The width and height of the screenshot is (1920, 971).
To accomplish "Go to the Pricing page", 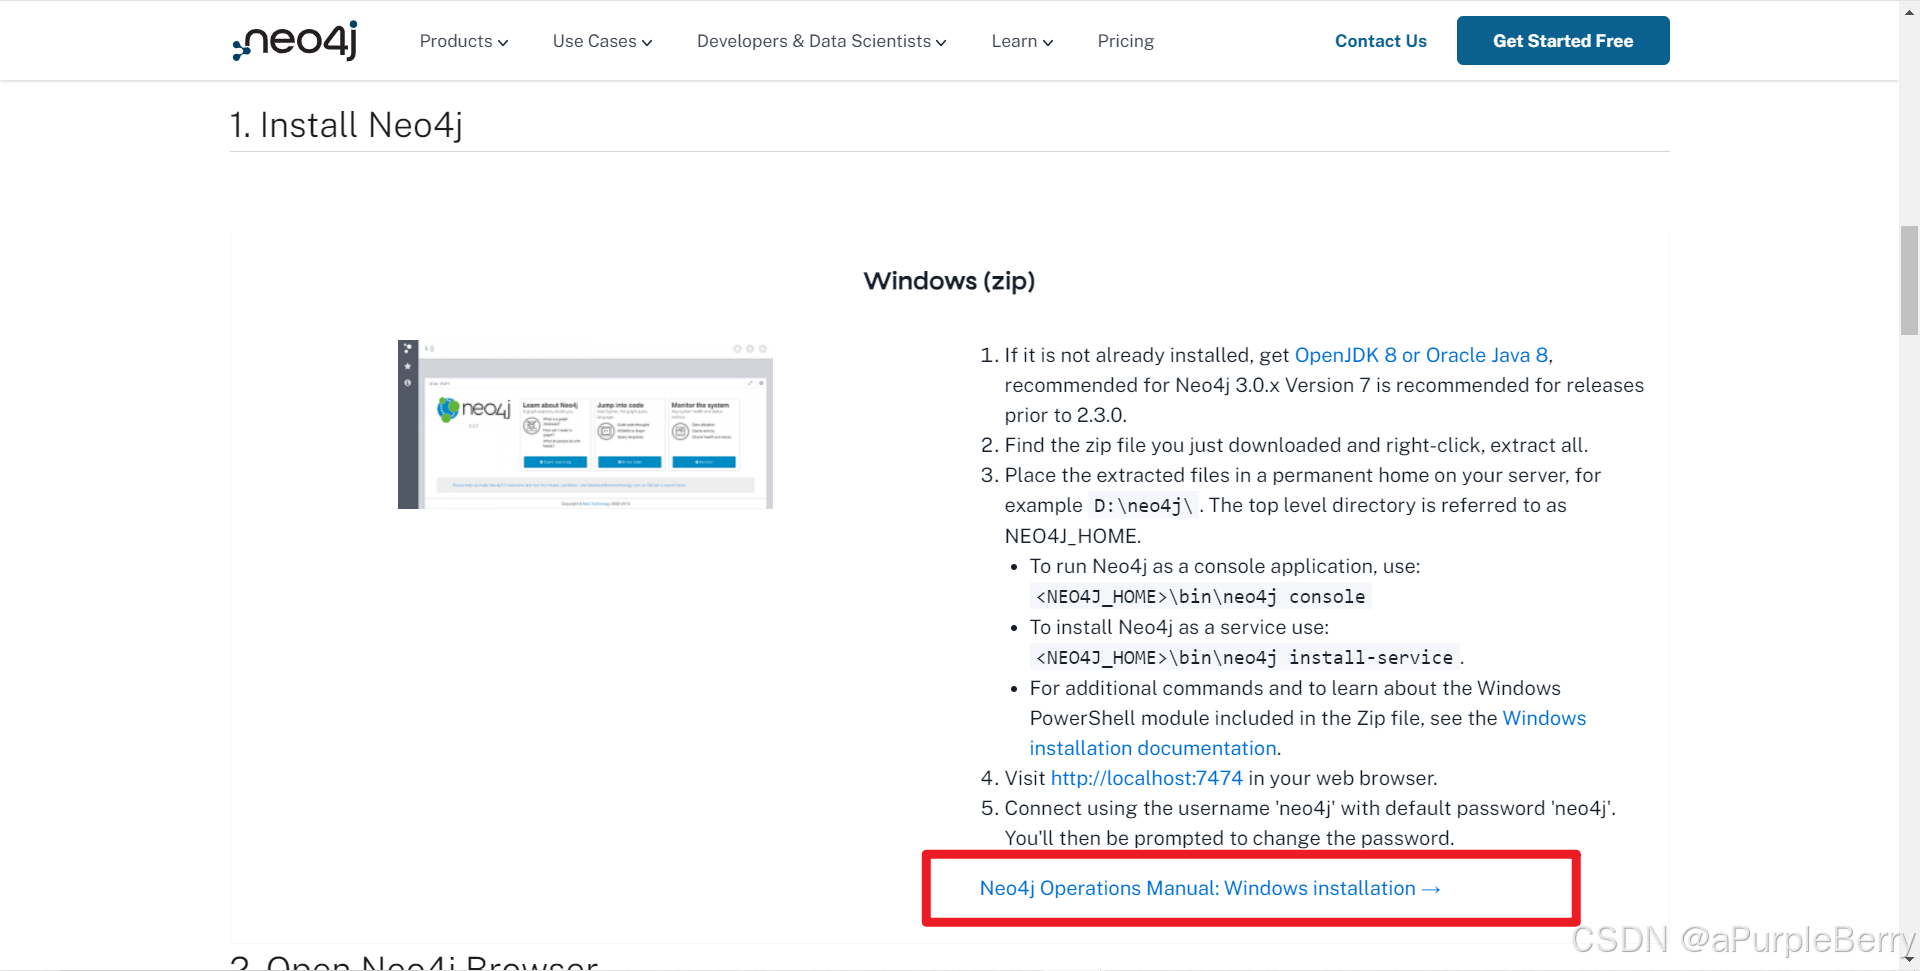I will point(1125,41).
